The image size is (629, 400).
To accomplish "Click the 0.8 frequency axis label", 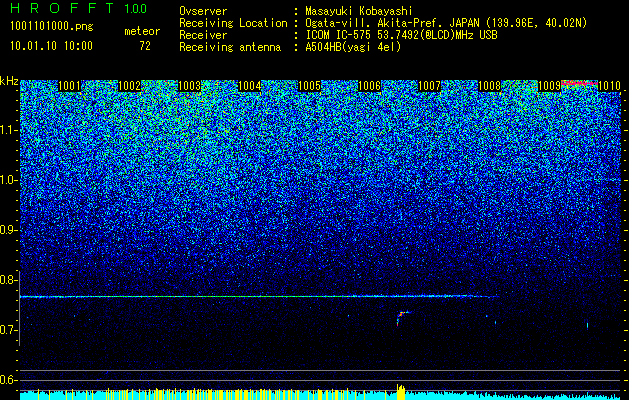I will (x=8, y=280).
